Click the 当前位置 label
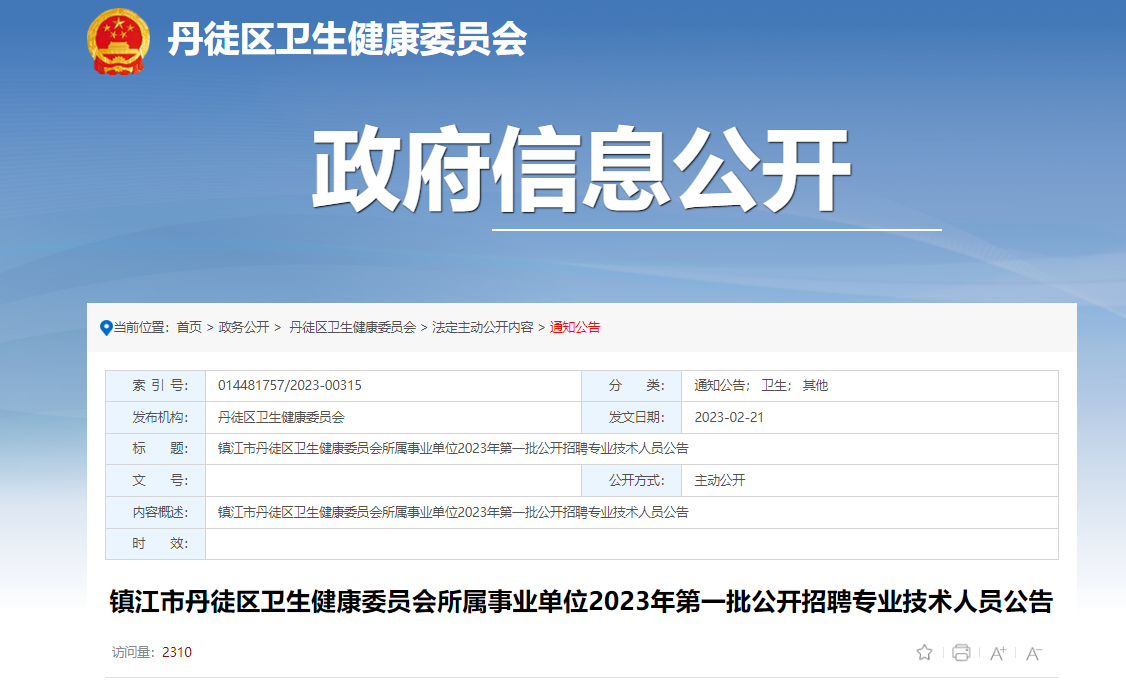 [x=141, y=327]
